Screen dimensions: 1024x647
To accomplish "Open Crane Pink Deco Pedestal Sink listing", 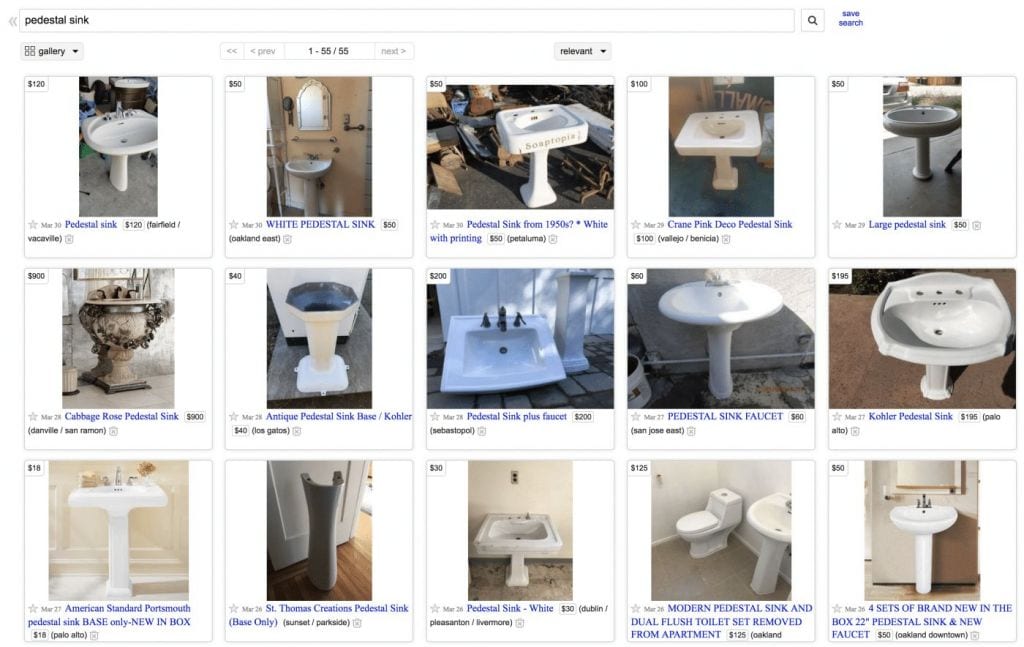I will 729,224.
